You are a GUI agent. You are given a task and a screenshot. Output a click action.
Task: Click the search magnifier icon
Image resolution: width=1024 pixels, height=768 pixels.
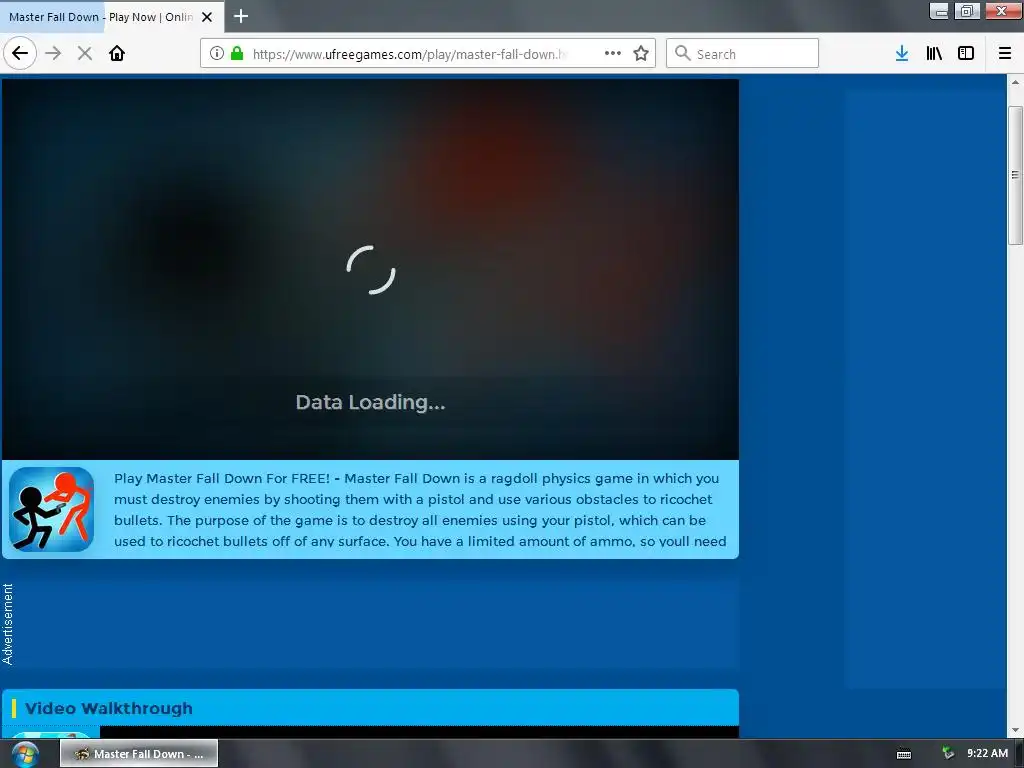point(682,53)
